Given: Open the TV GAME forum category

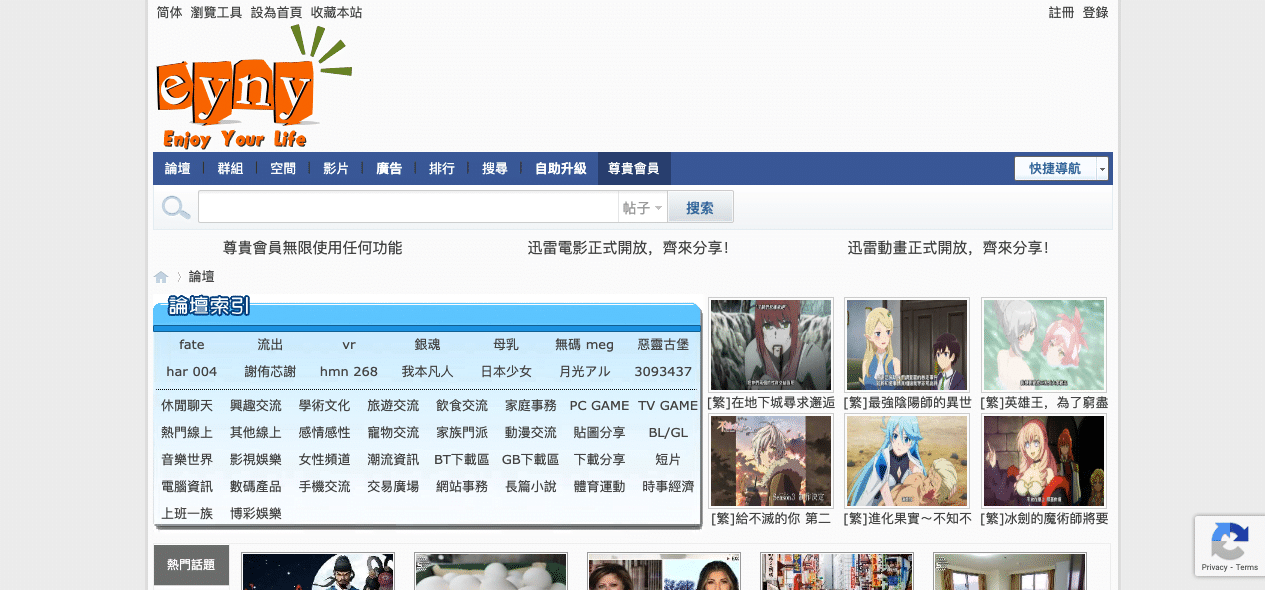Looking at the screenshot, I should (668, 405).
